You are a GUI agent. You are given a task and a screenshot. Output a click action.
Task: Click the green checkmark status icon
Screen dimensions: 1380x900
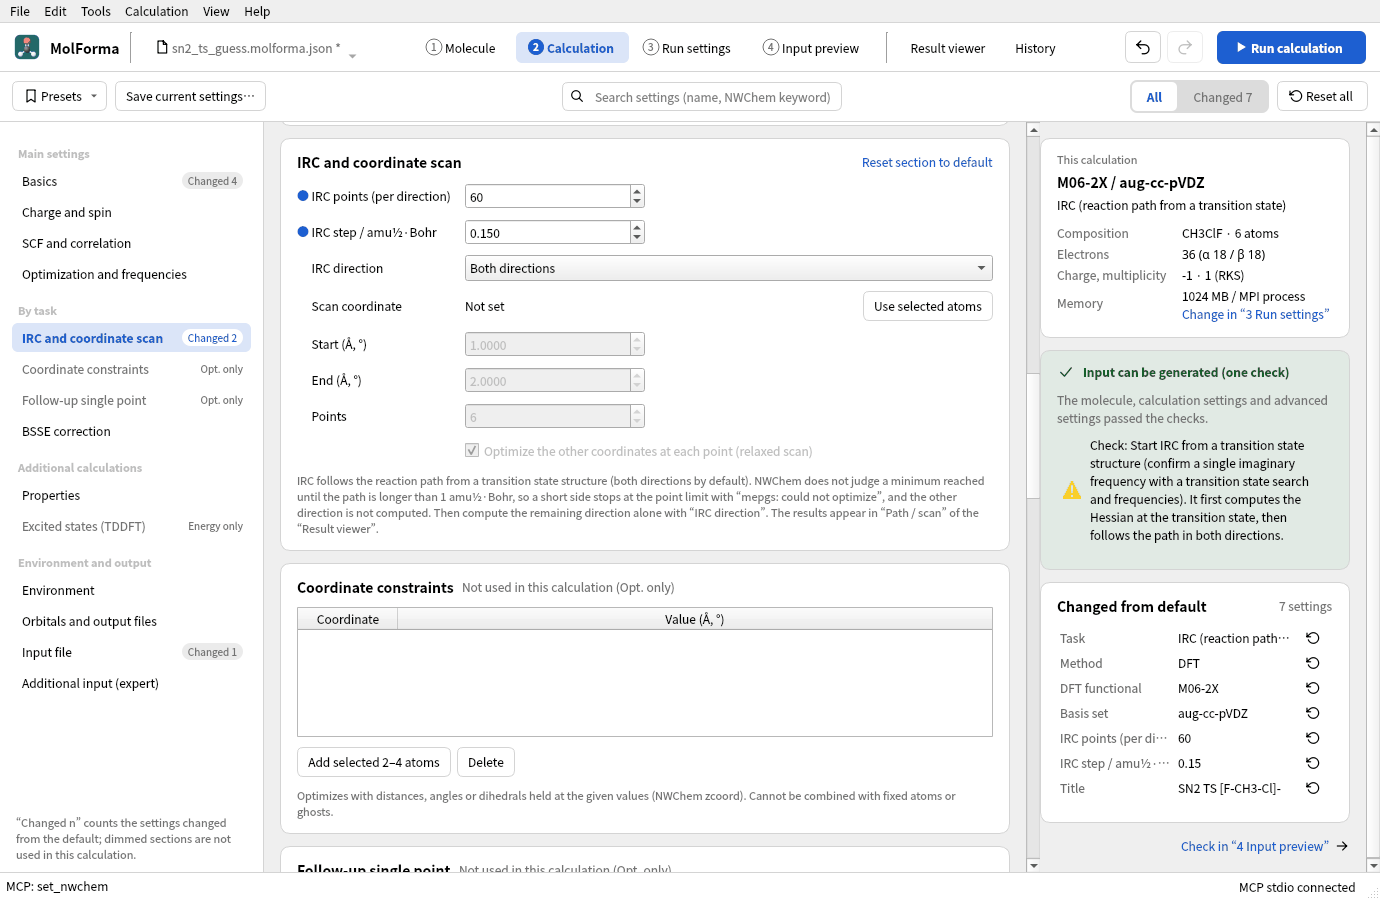point(1066,372)
